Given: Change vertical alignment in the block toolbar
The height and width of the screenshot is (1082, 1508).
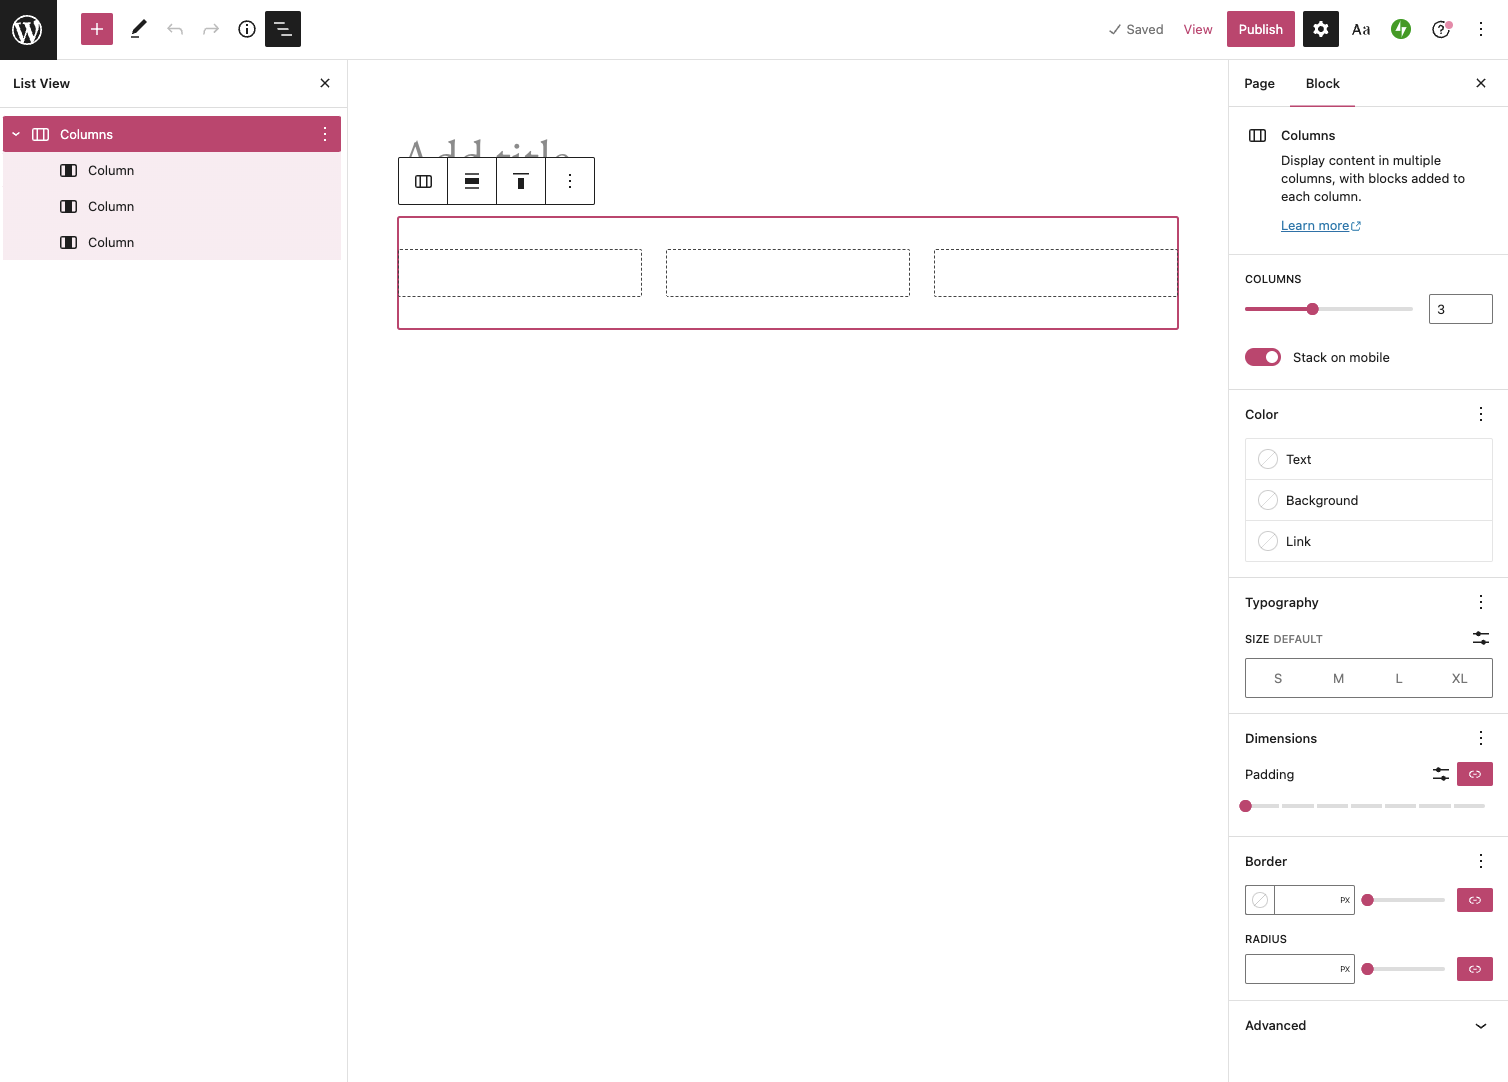Looking at the screenshot, I should click(521, 181).
